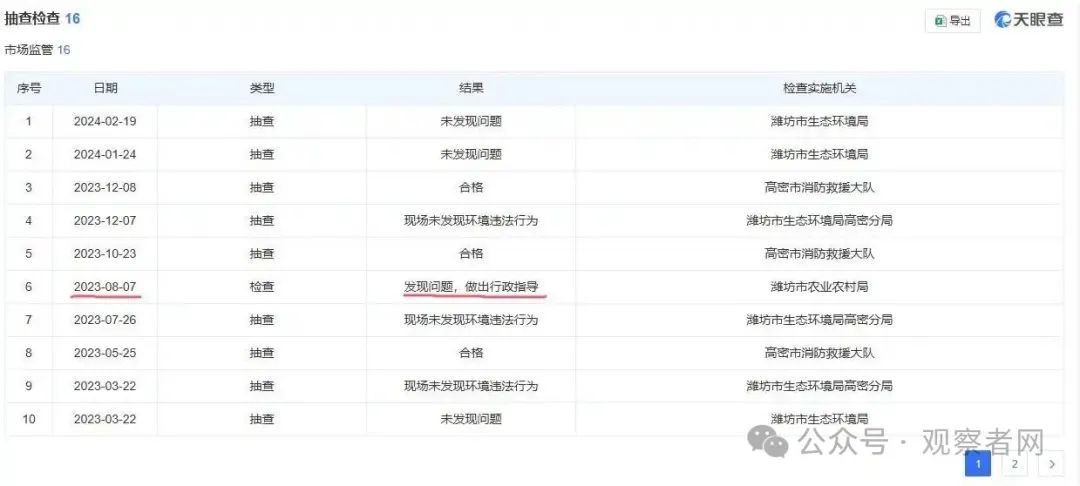Image resolution: width=1080 pixels, height=486 pixels.
Task: Click 合格 result in 2023-05-25 row
Action: click(x=471, y=352)
